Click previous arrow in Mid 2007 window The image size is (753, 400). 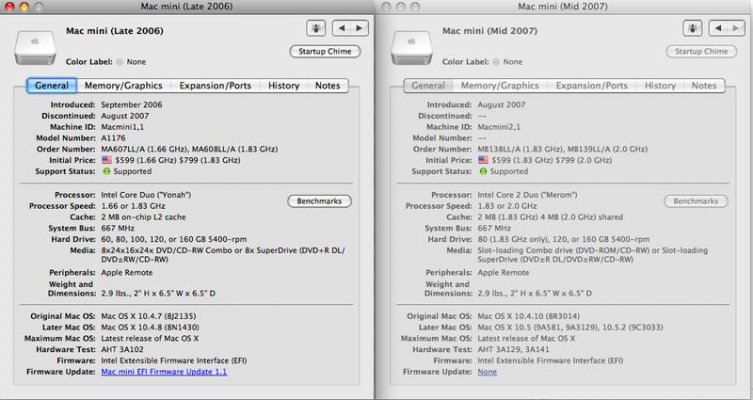[x=718, y=28]
